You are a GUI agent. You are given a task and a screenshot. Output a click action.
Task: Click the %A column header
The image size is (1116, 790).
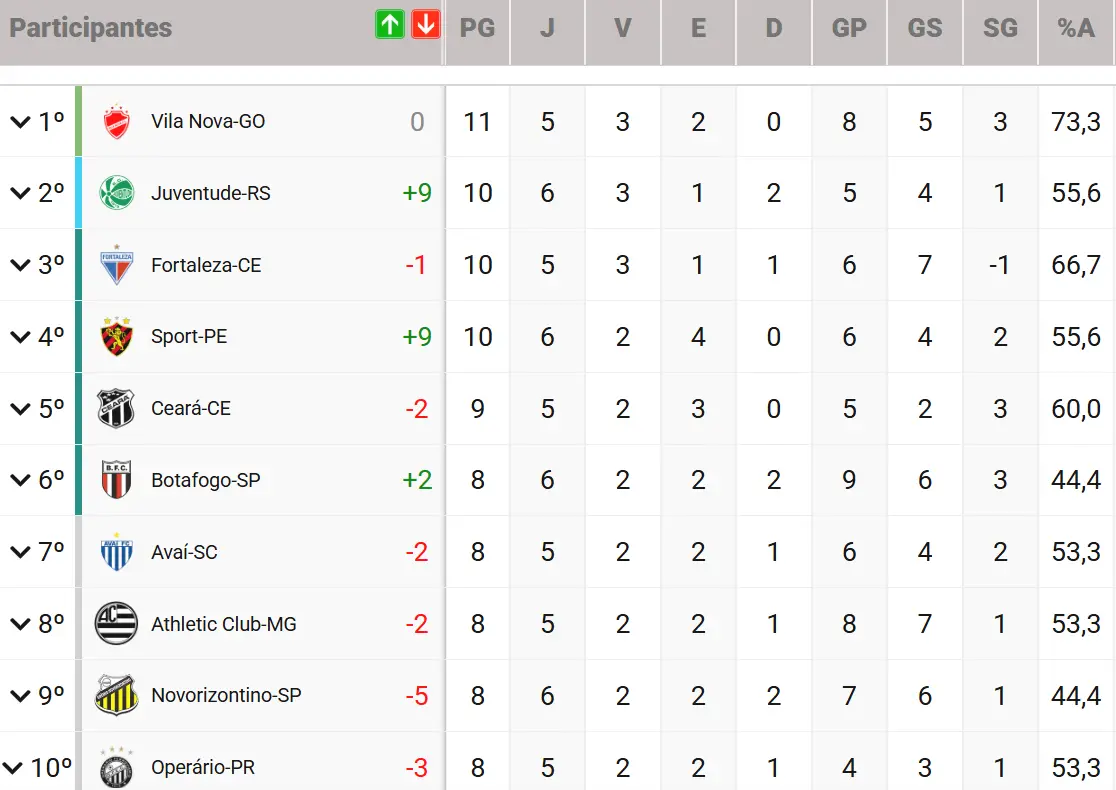point(1076,28)
